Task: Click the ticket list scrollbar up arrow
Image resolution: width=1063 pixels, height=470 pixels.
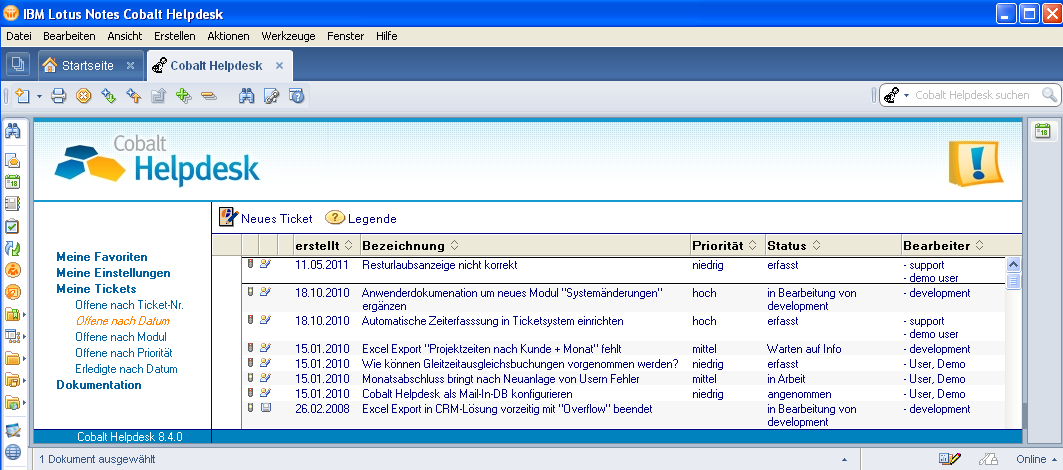Action: pyautogui.click(x=1014, y=265)
